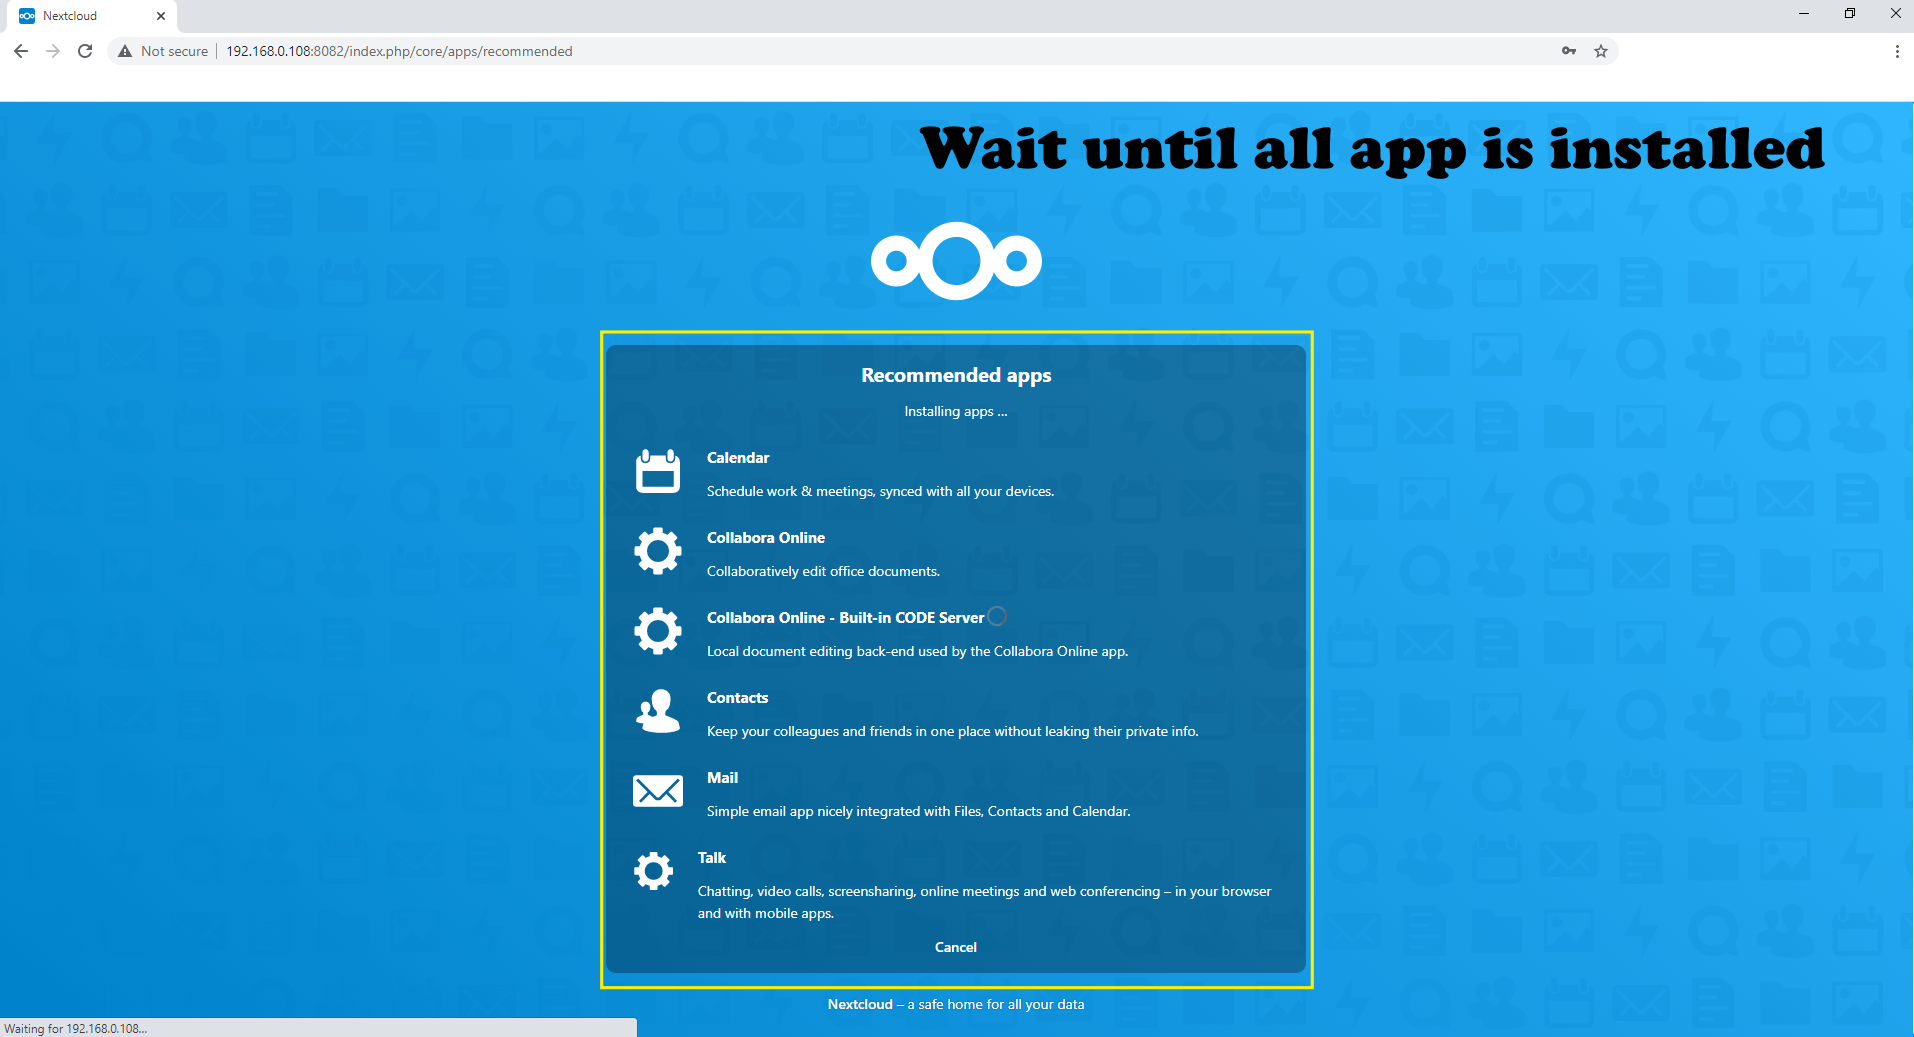Click 'Schedule work & meetings' description

(x=880, y=491)
